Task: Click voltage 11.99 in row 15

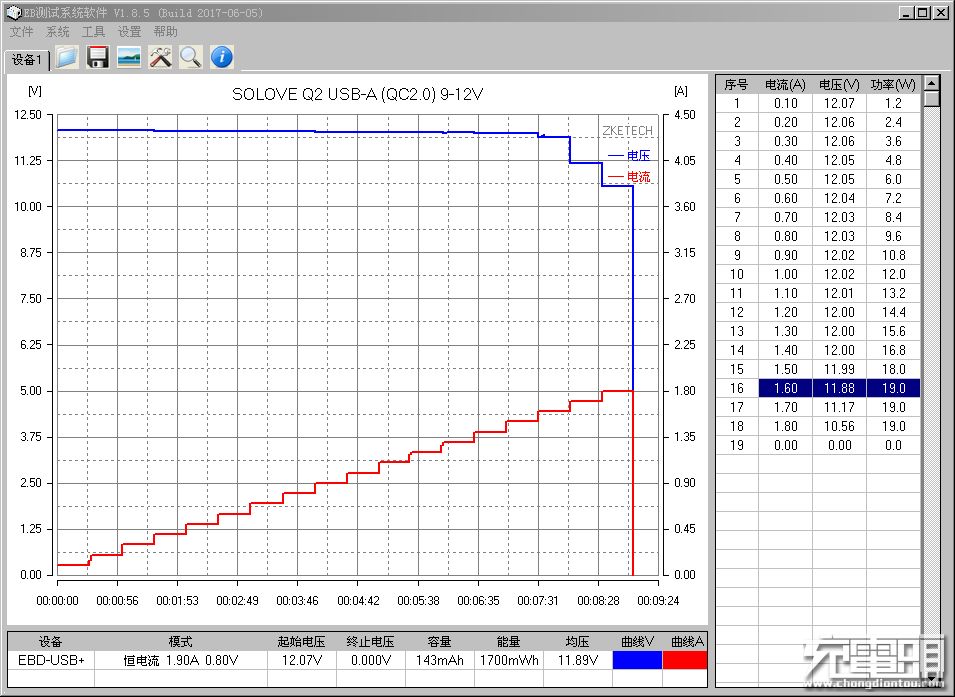Action: (839, 369)
